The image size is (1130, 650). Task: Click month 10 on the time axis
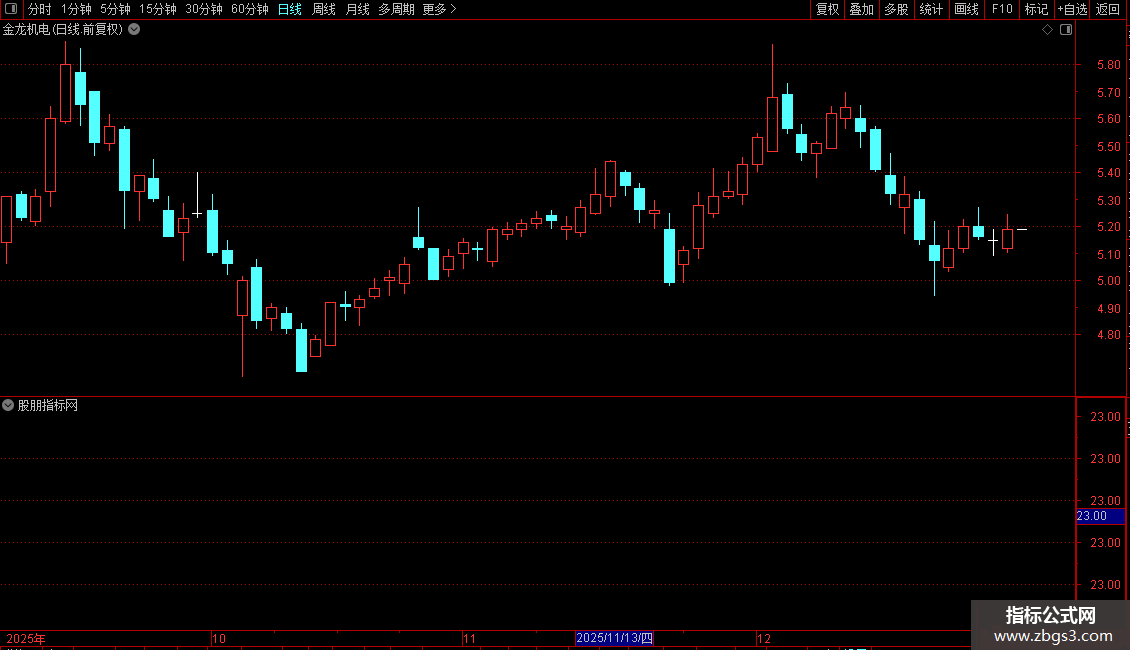coord(219,638)
